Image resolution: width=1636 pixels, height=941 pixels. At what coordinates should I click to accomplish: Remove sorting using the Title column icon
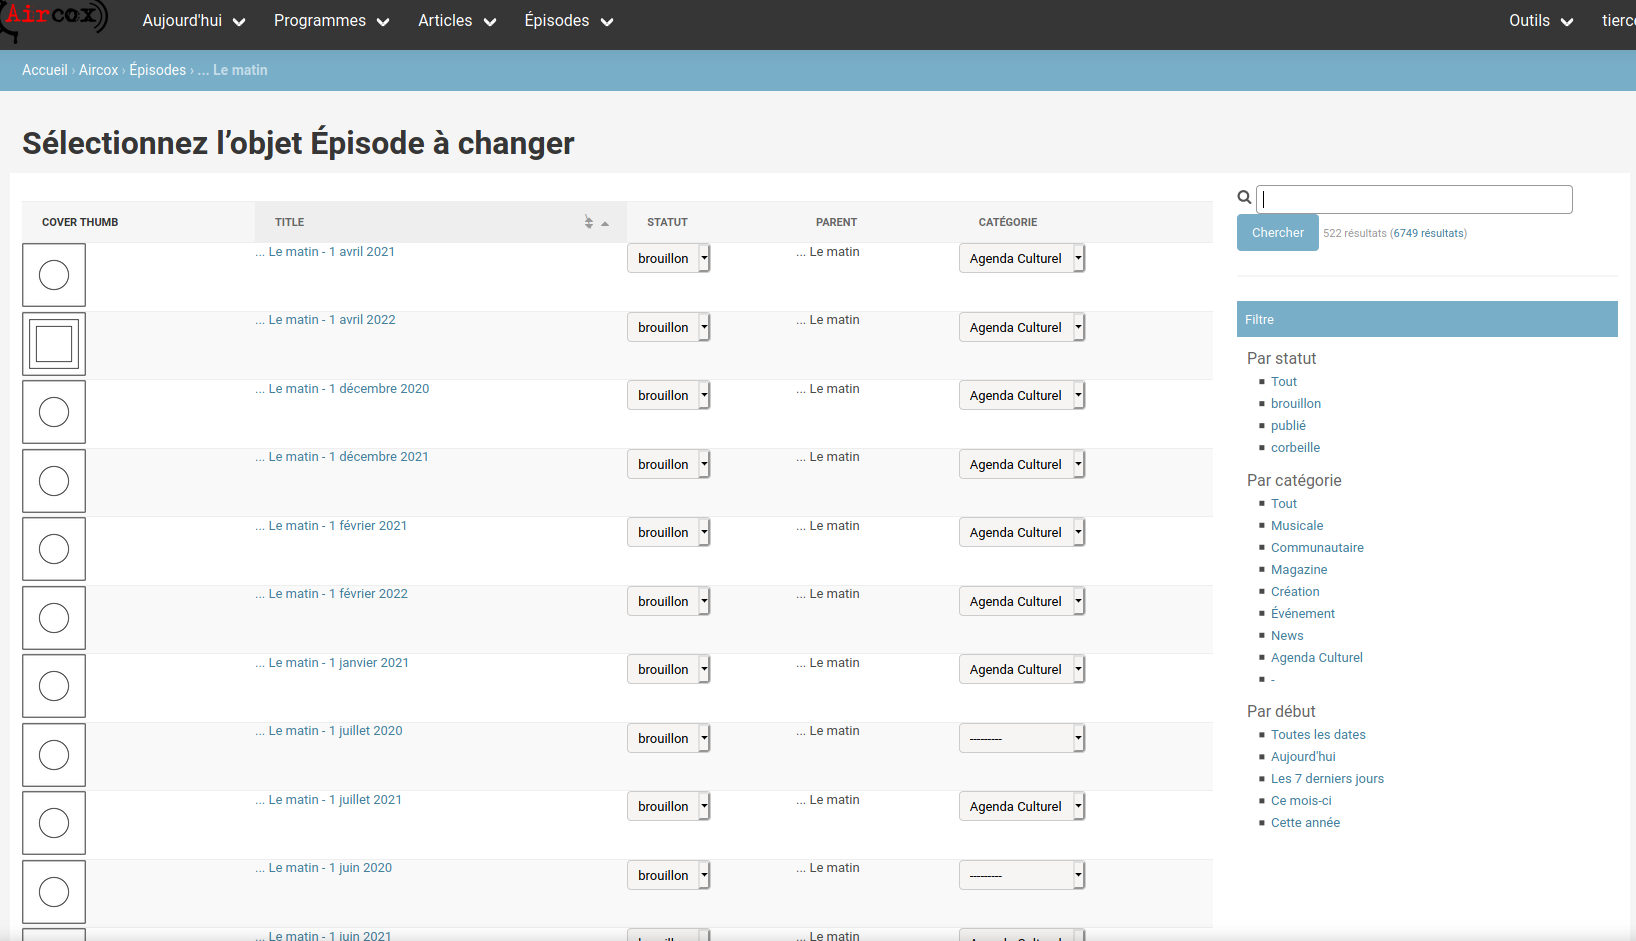click(x=589, y=222)
